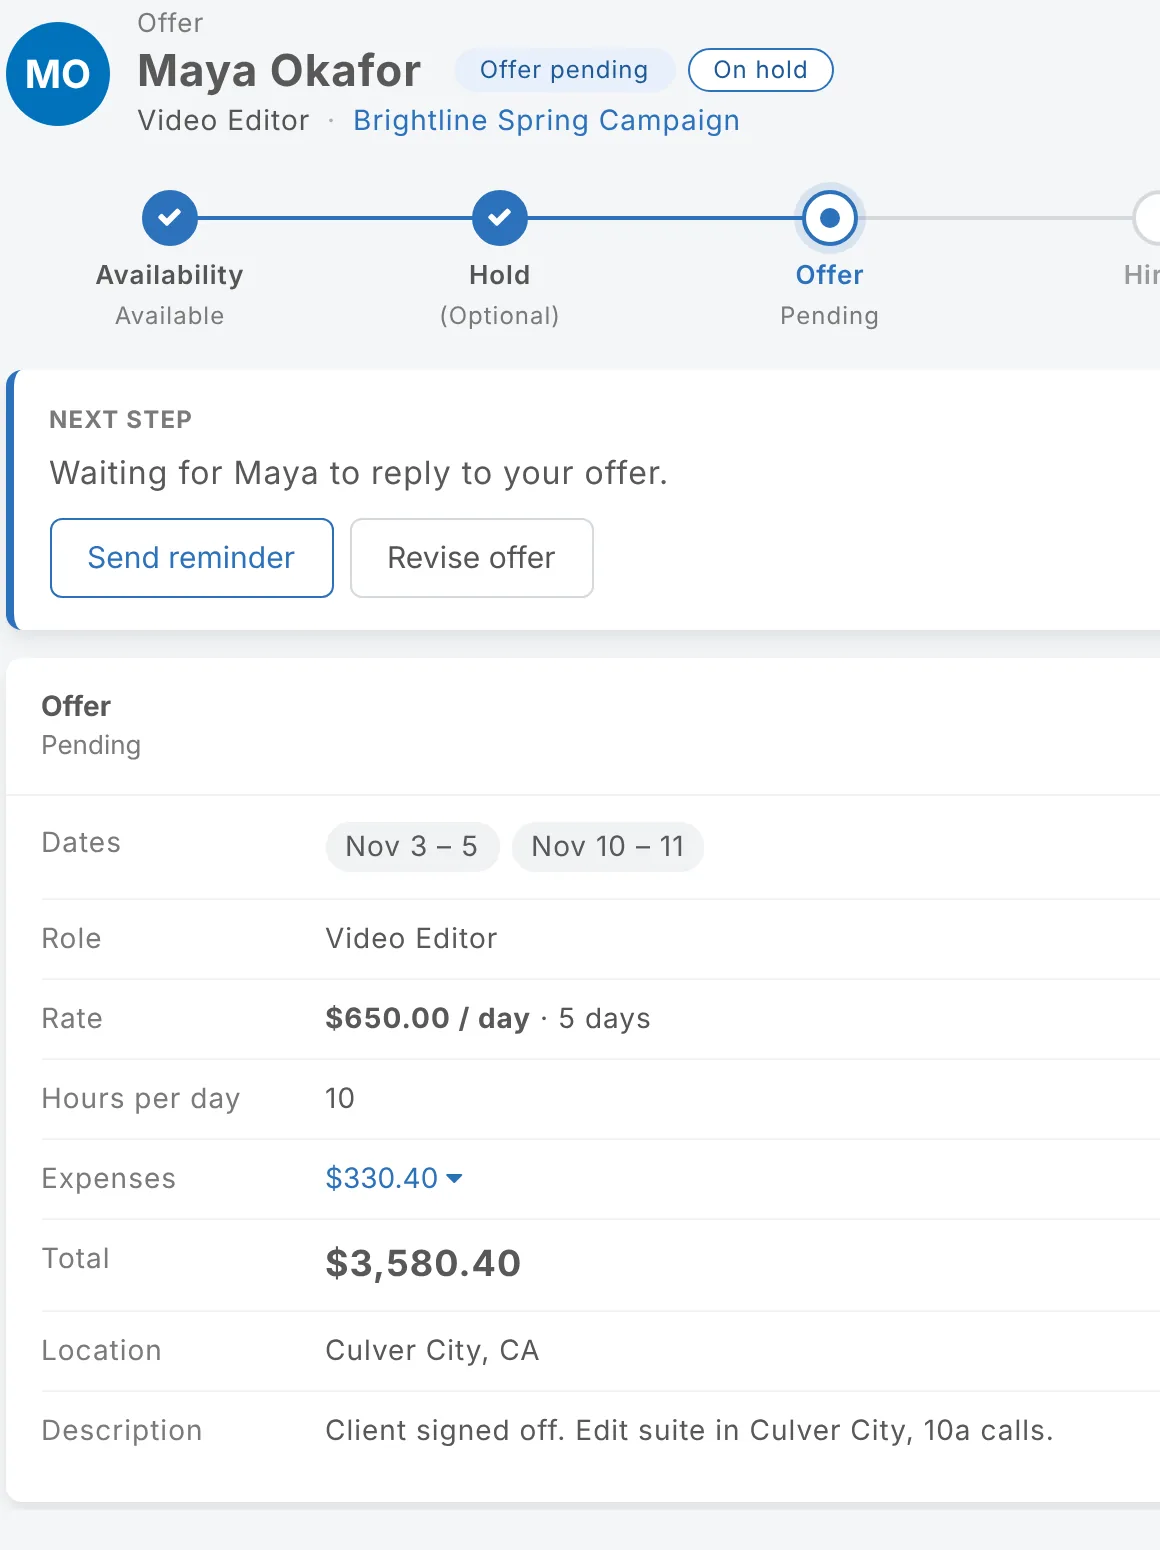Click the On hold badge
Image resolution: width=1160 pixels, height=1550 pixels.
click(x=761, y=70)
